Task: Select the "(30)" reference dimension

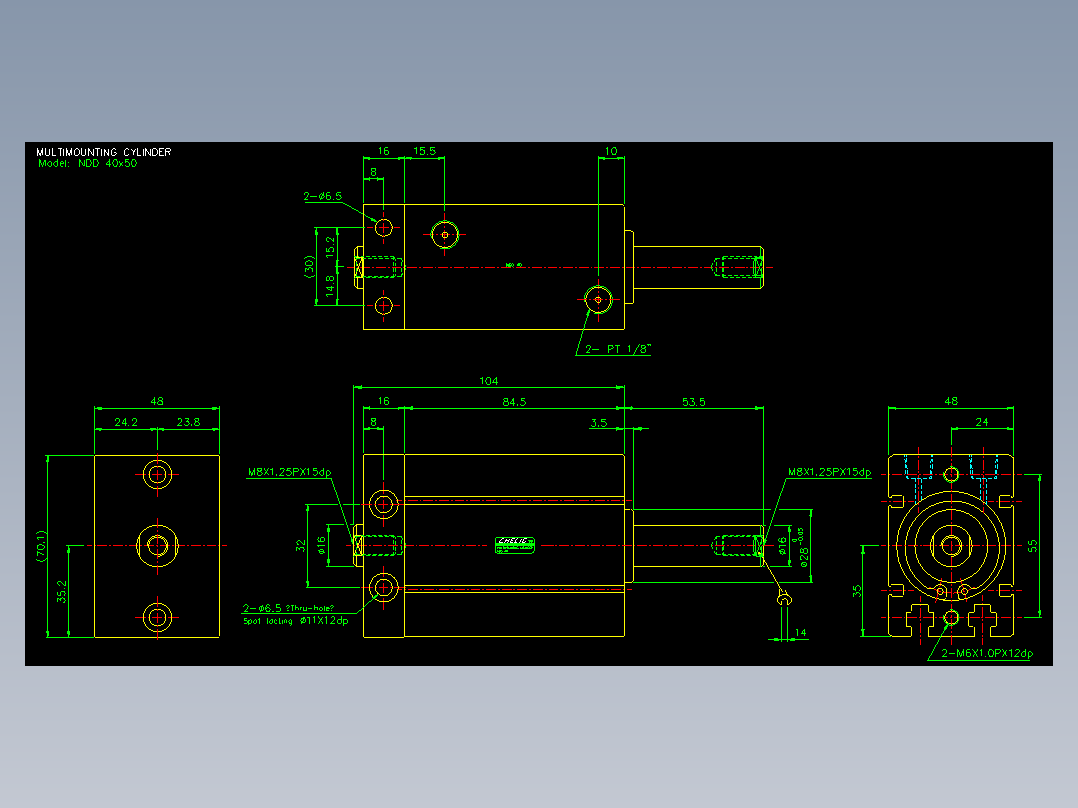Action: [x=309, y=266]
